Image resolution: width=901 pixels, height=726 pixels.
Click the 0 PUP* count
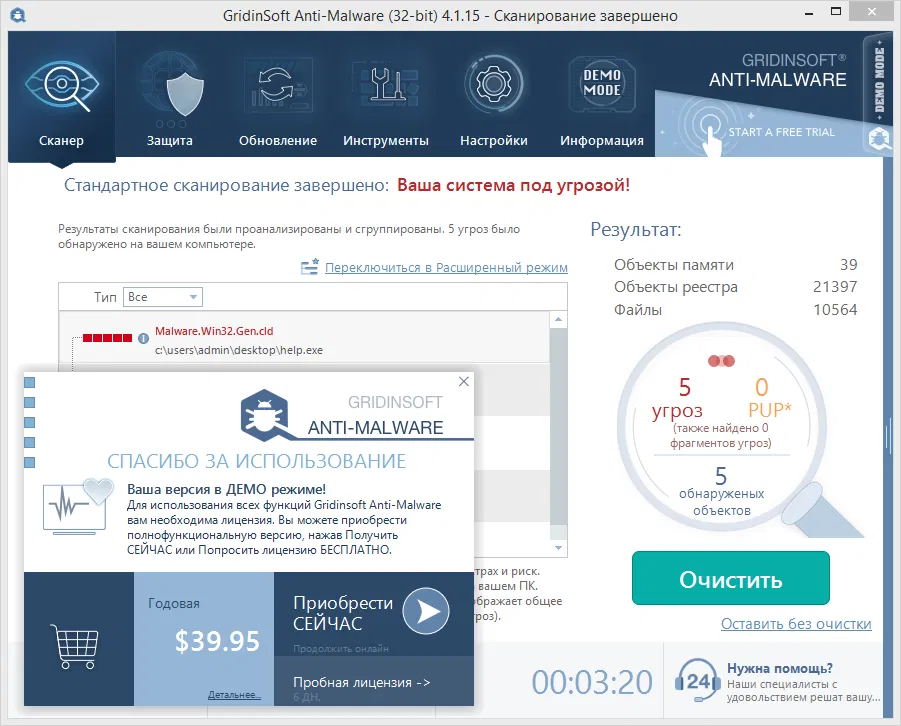769,398
